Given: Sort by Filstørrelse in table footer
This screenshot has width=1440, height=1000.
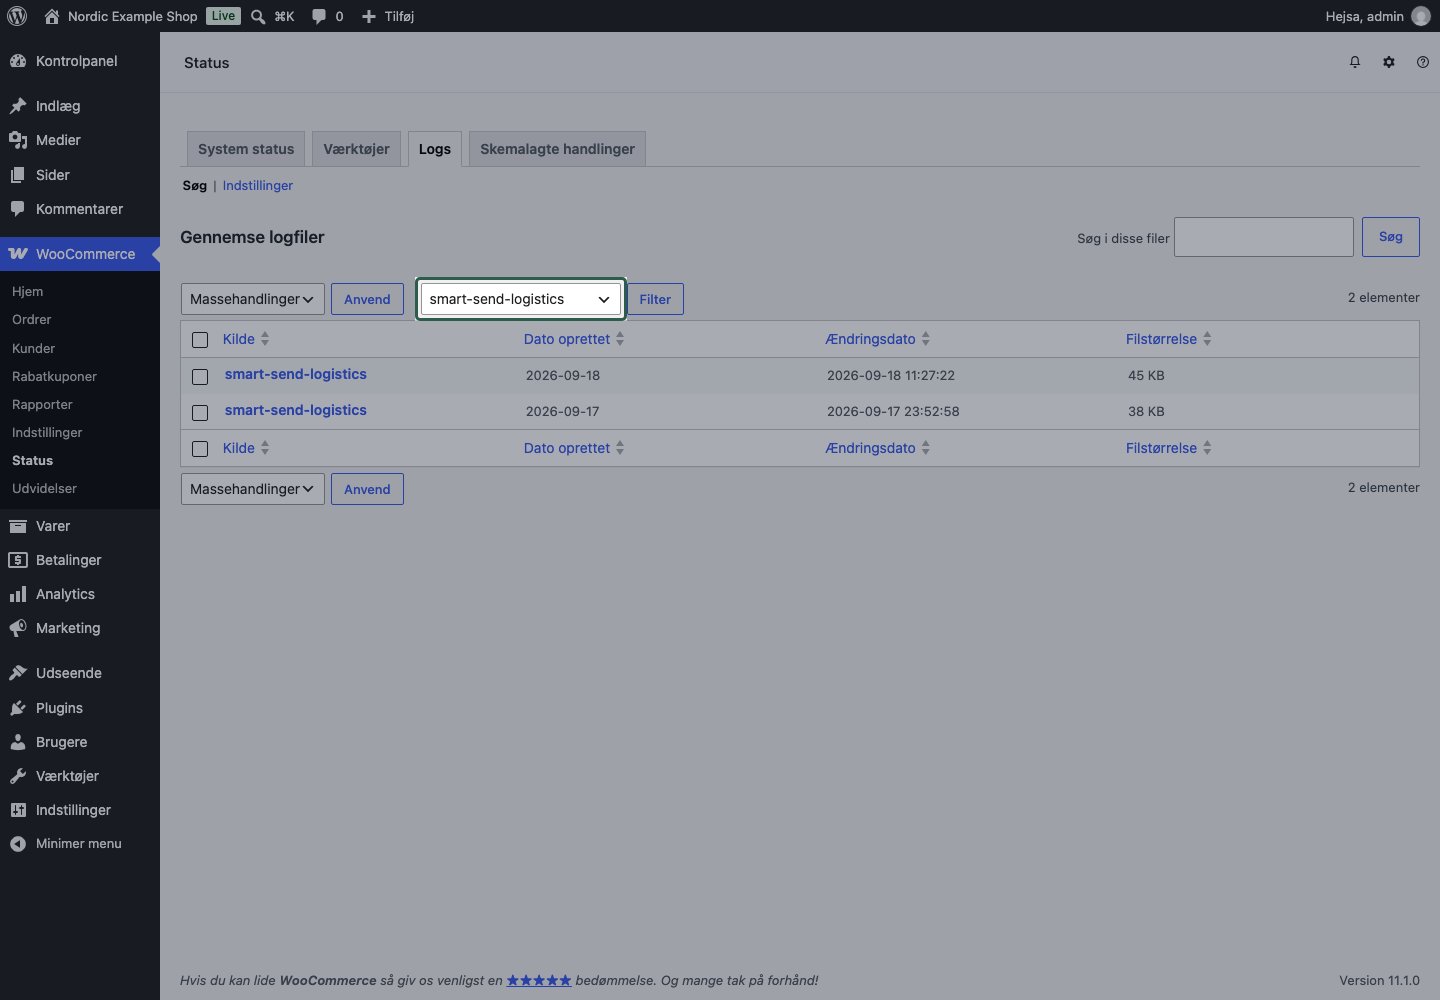Looking at the screenshot, I should 1169,448.
